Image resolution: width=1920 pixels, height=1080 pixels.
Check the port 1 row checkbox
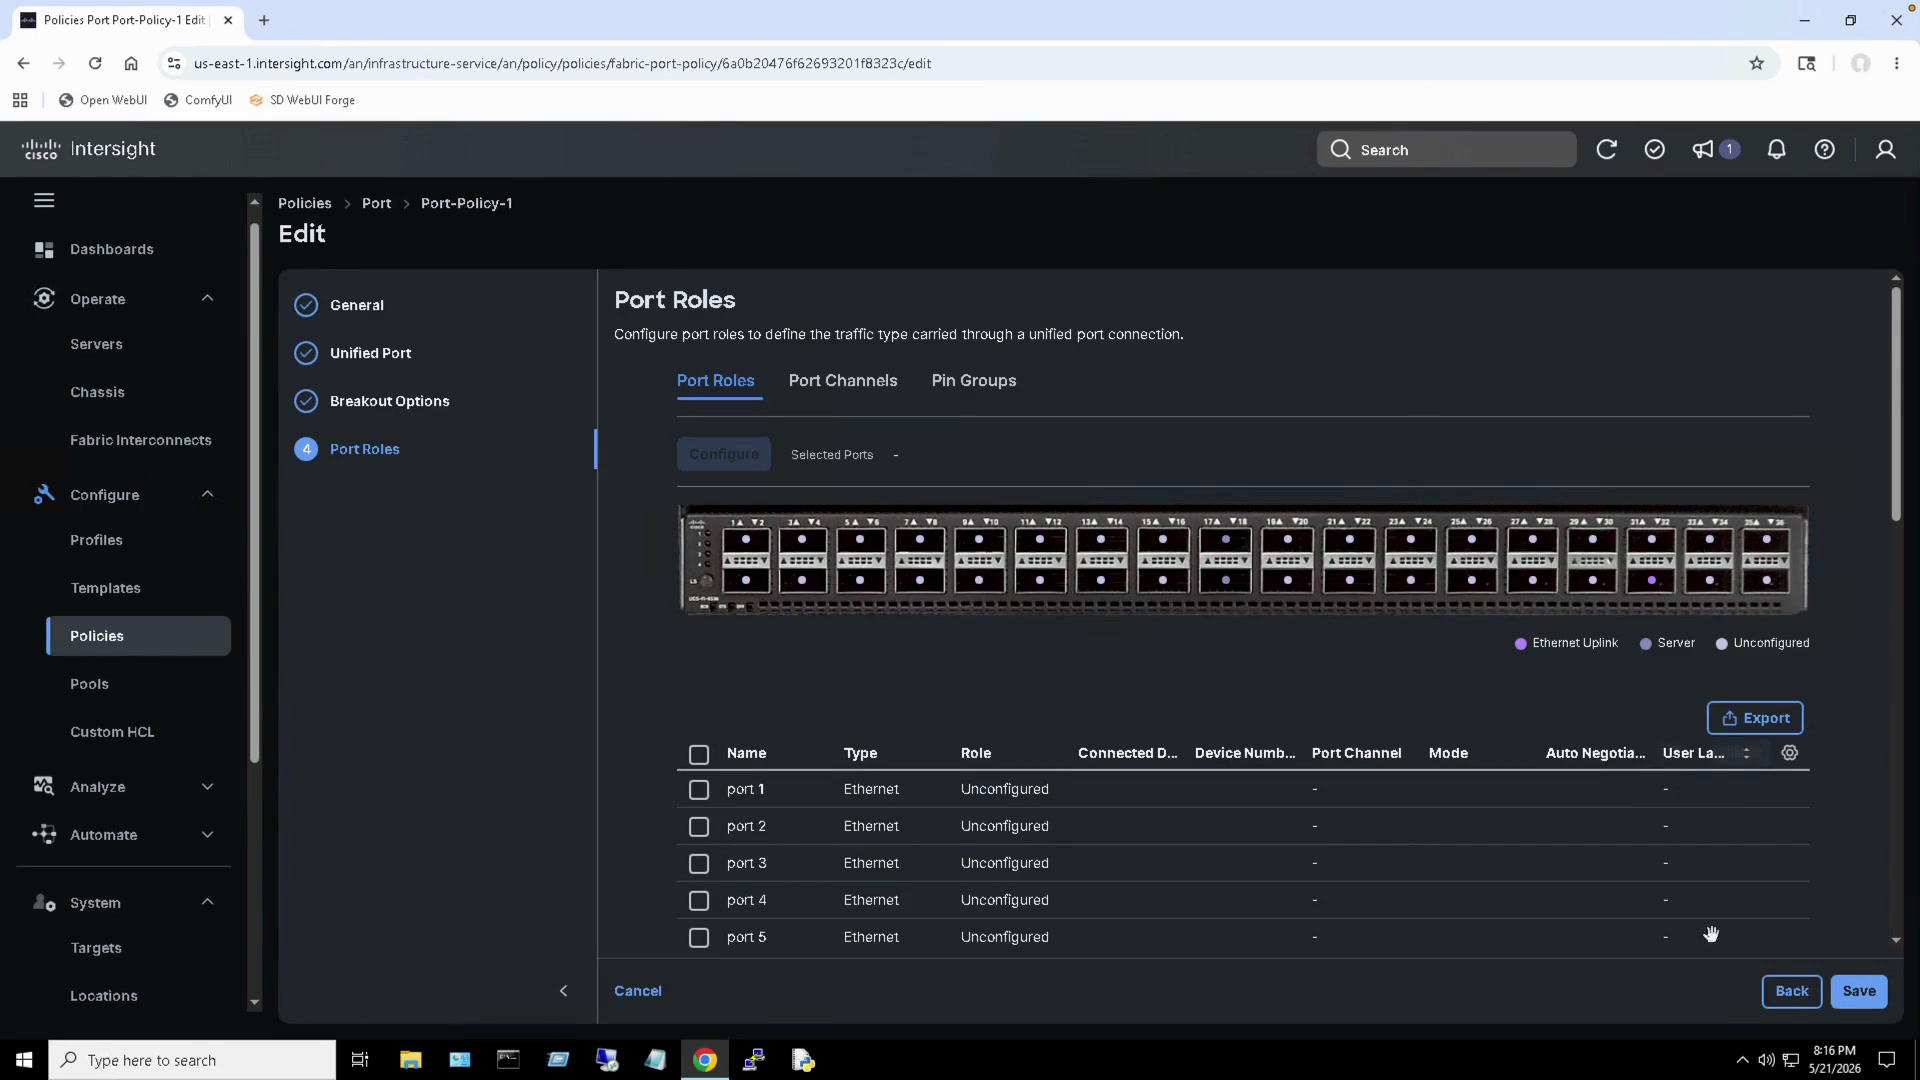(699, 790)
